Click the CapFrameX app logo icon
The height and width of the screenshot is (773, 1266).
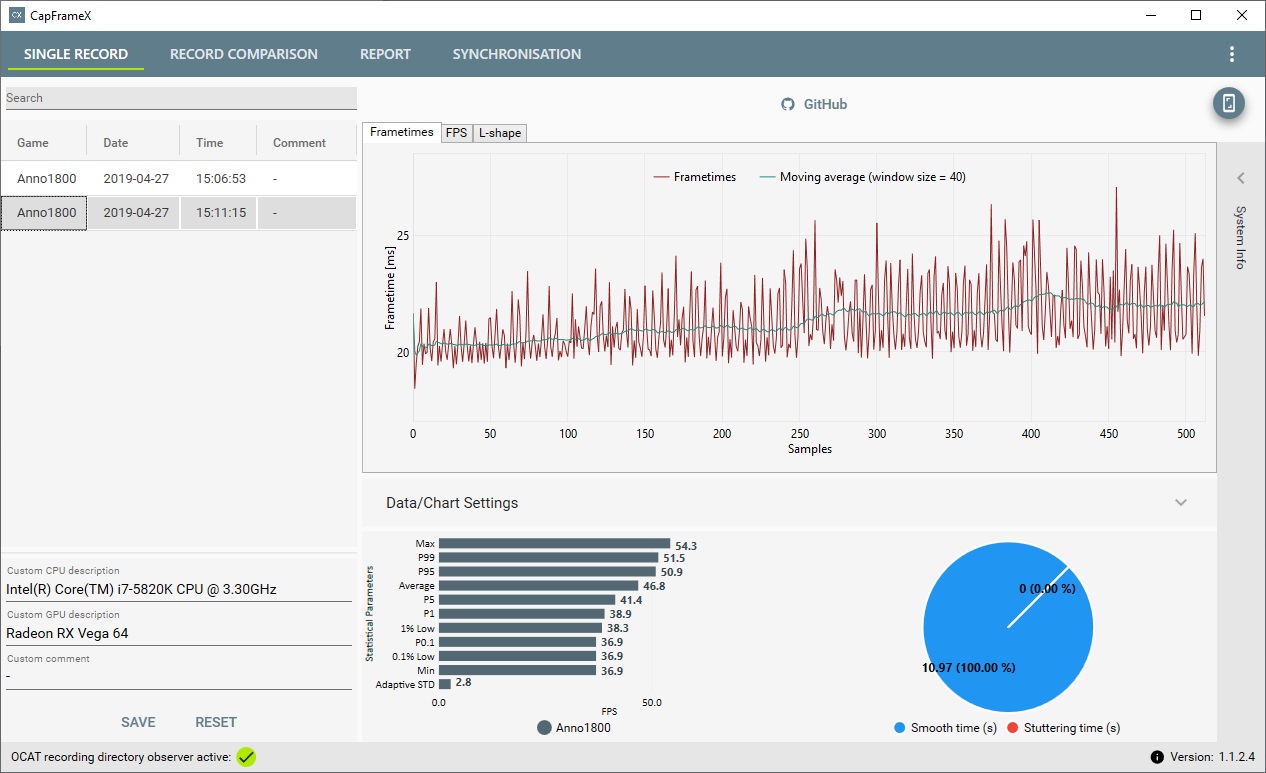(16, 15)
